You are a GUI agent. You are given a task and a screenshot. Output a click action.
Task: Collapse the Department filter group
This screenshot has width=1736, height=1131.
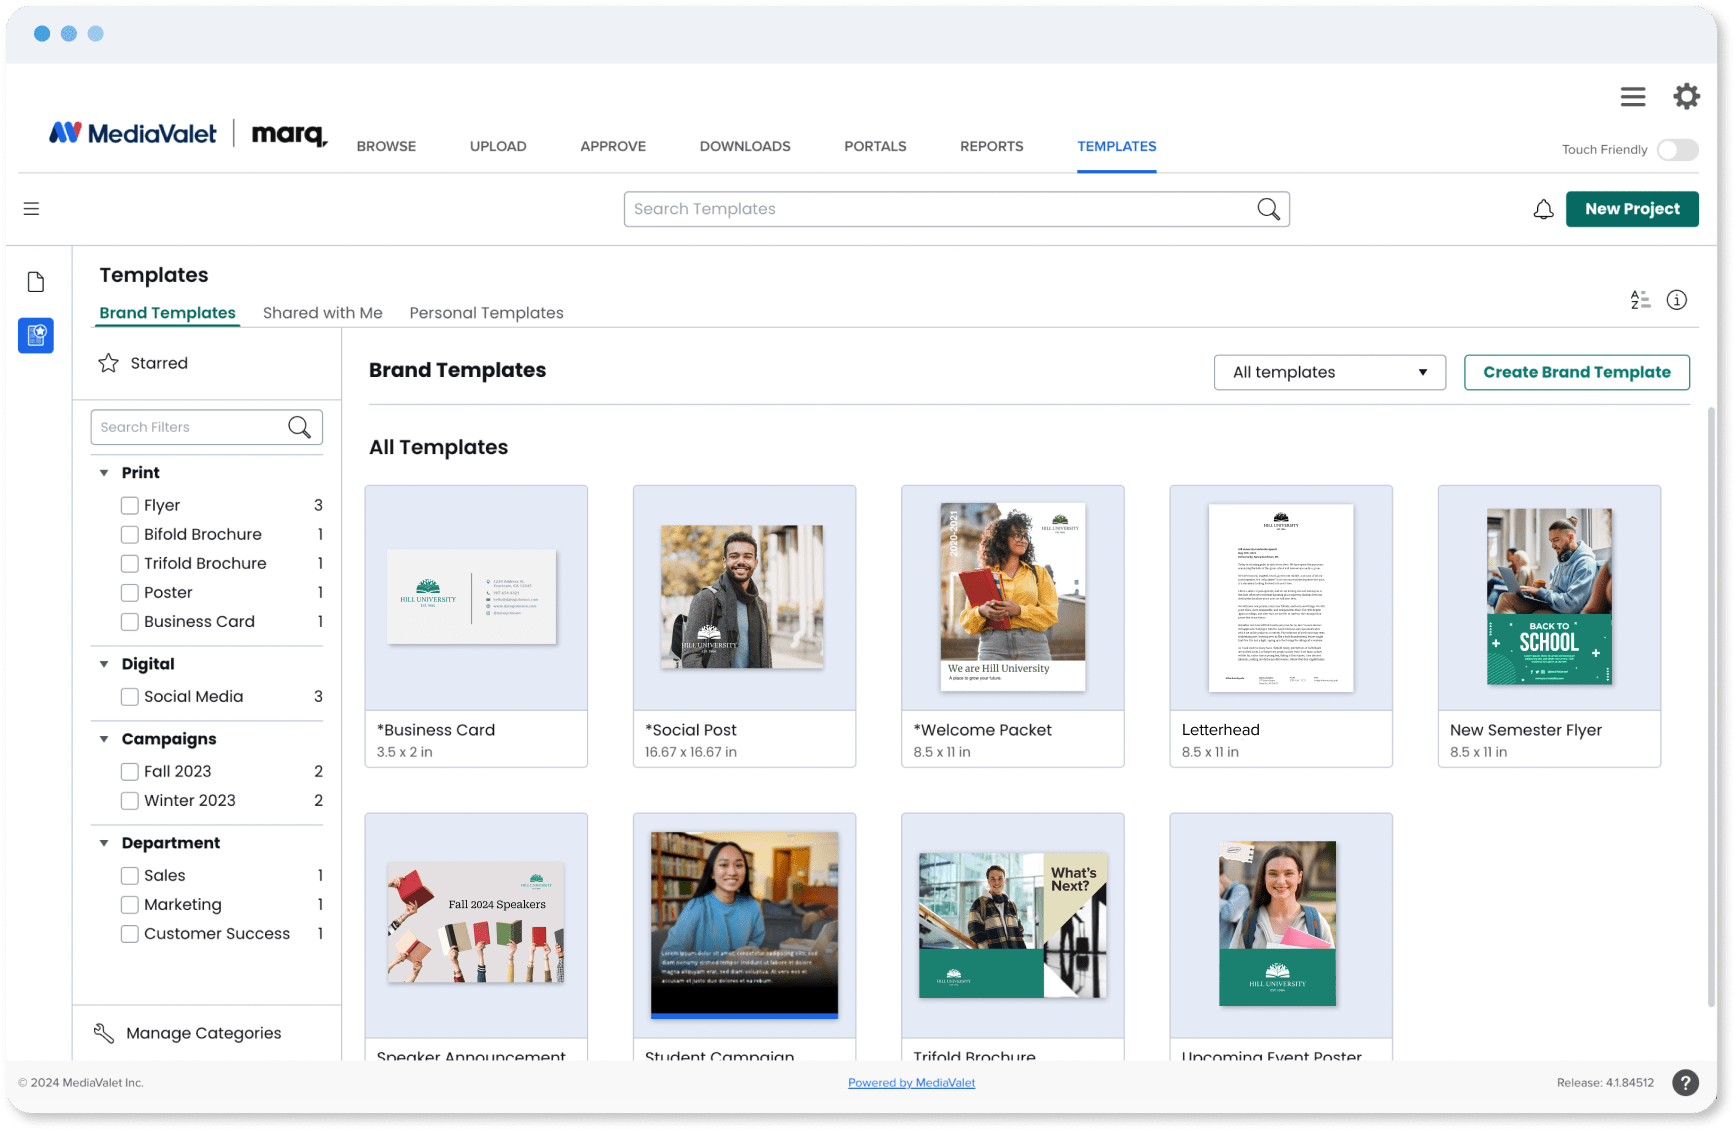[104, 842]
